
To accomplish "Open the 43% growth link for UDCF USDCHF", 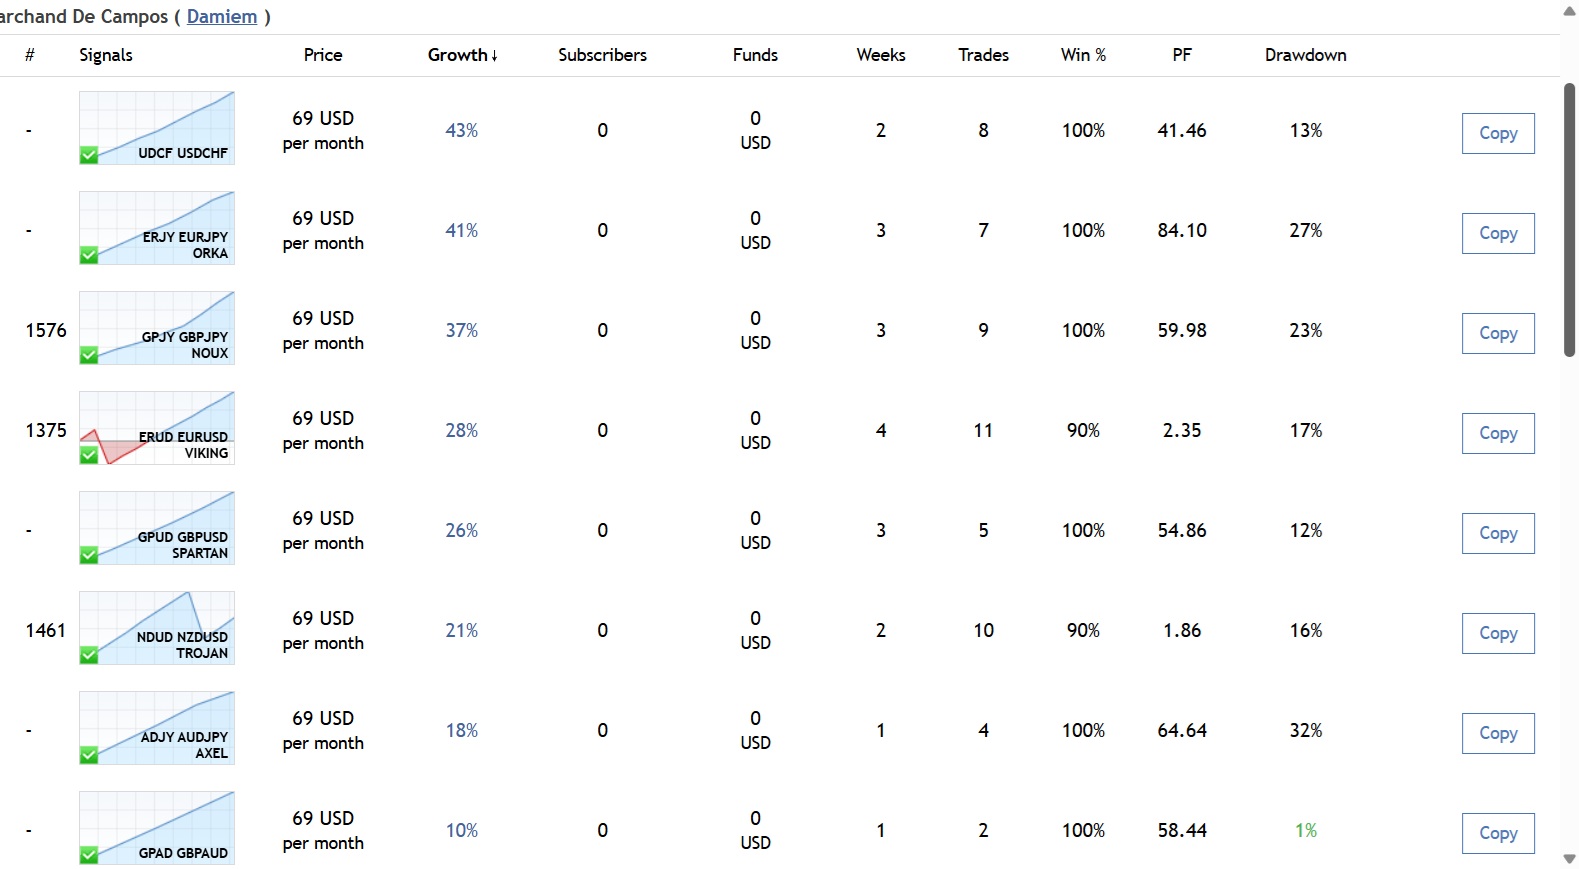I will click(x=461, y=131).
